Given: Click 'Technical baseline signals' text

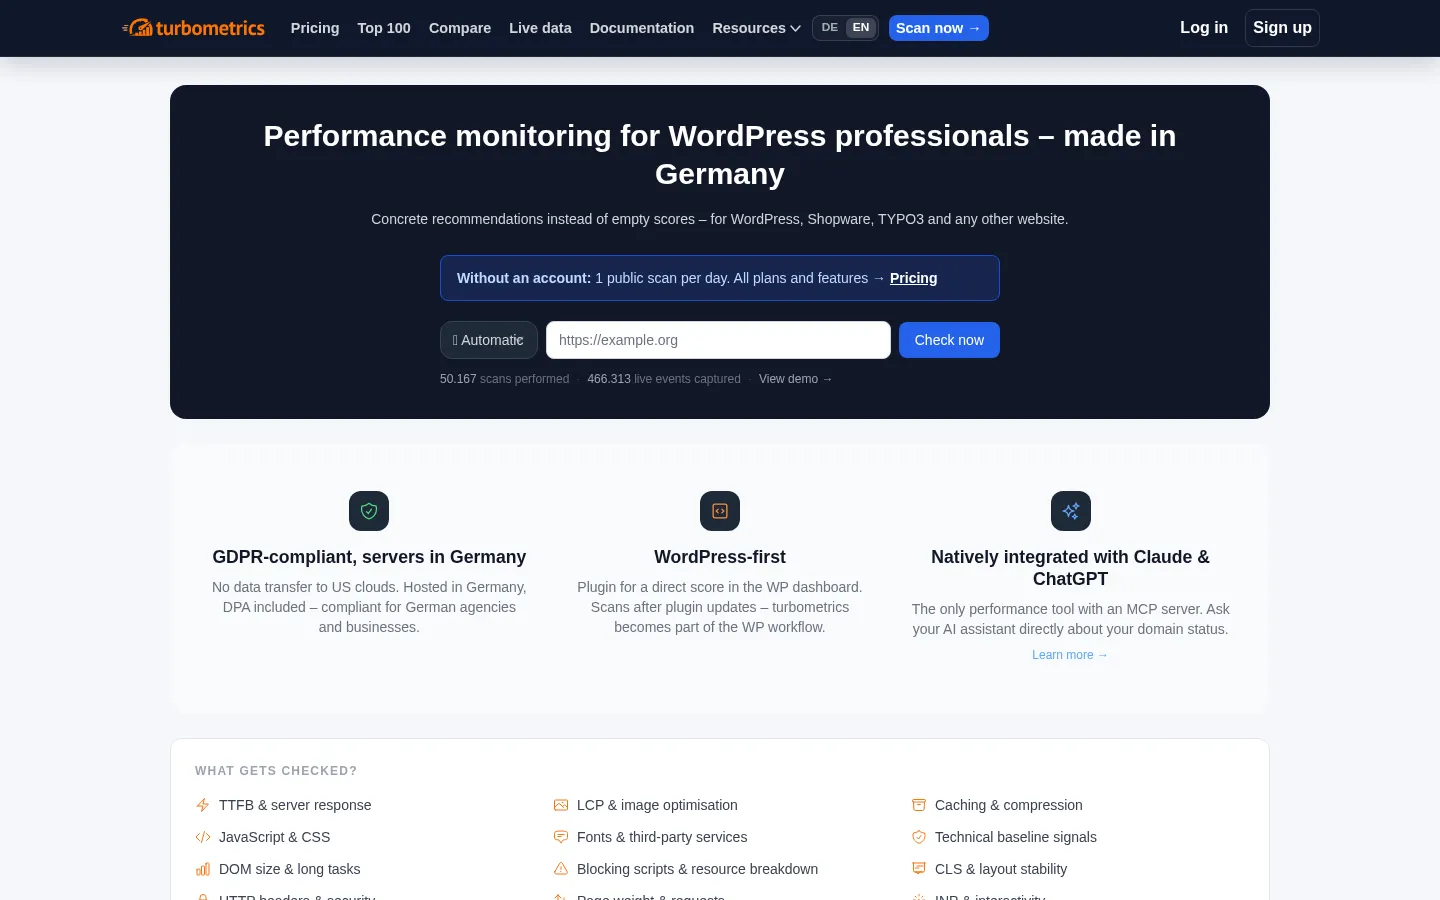Looking at the screenshot, I should (1016, 837).
